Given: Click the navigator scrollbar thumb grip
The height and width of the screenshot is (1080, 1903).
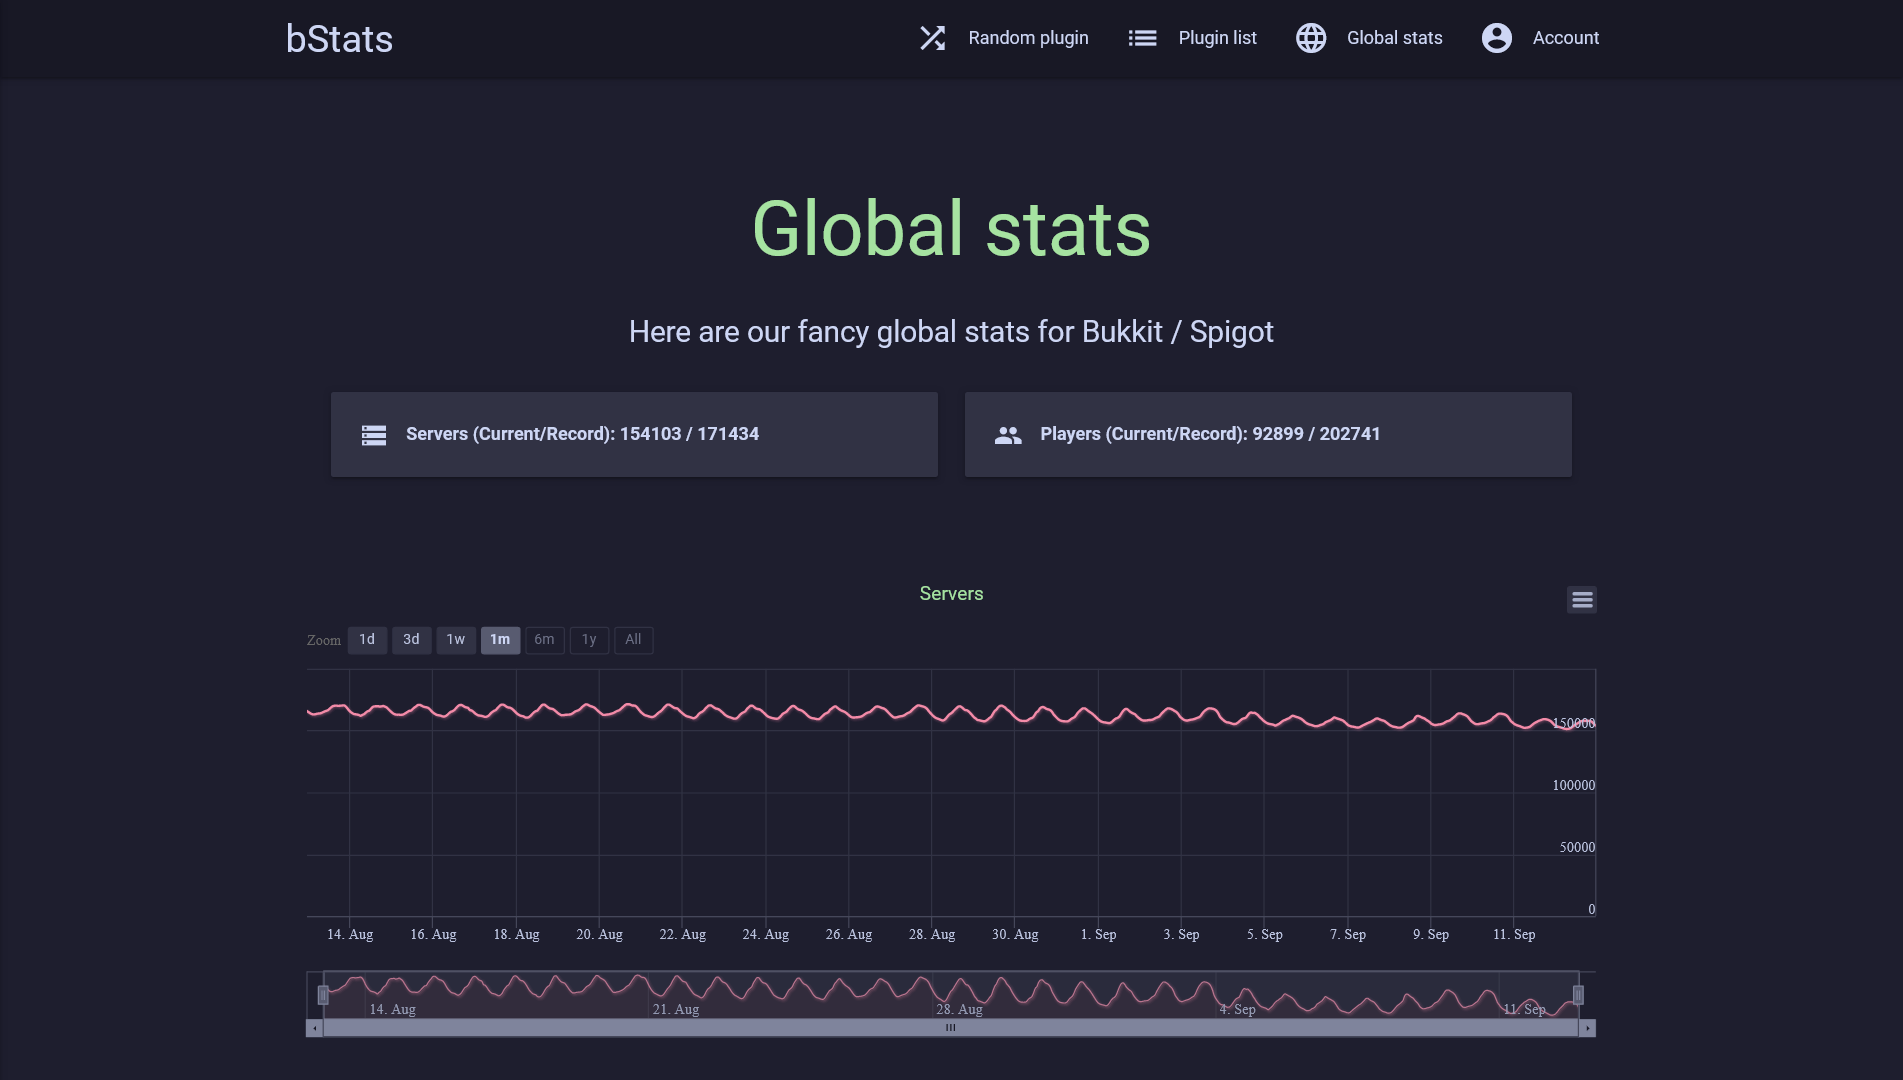Looking at the screenshot, I should [x=950, y=1028].
